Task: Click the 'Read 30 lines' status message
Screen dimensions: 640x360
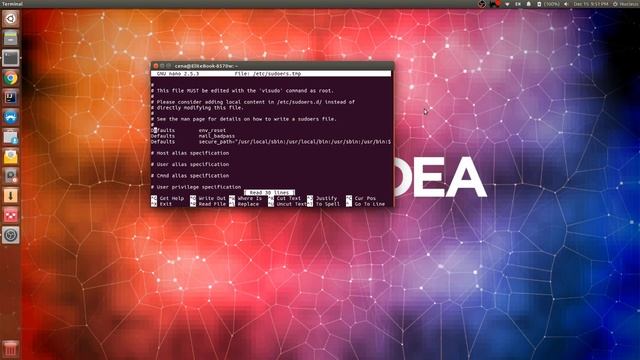Action: coord(269,192)
